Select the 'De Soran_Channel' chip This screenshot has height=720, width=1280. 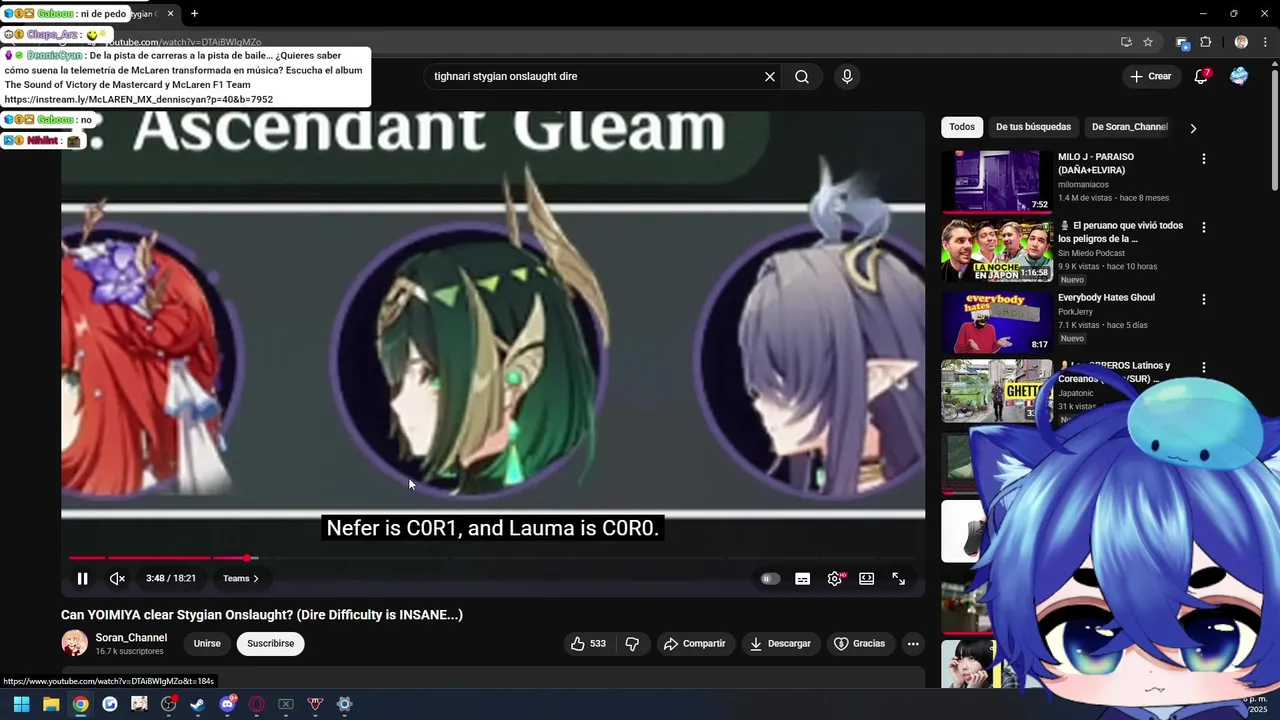1130,127
